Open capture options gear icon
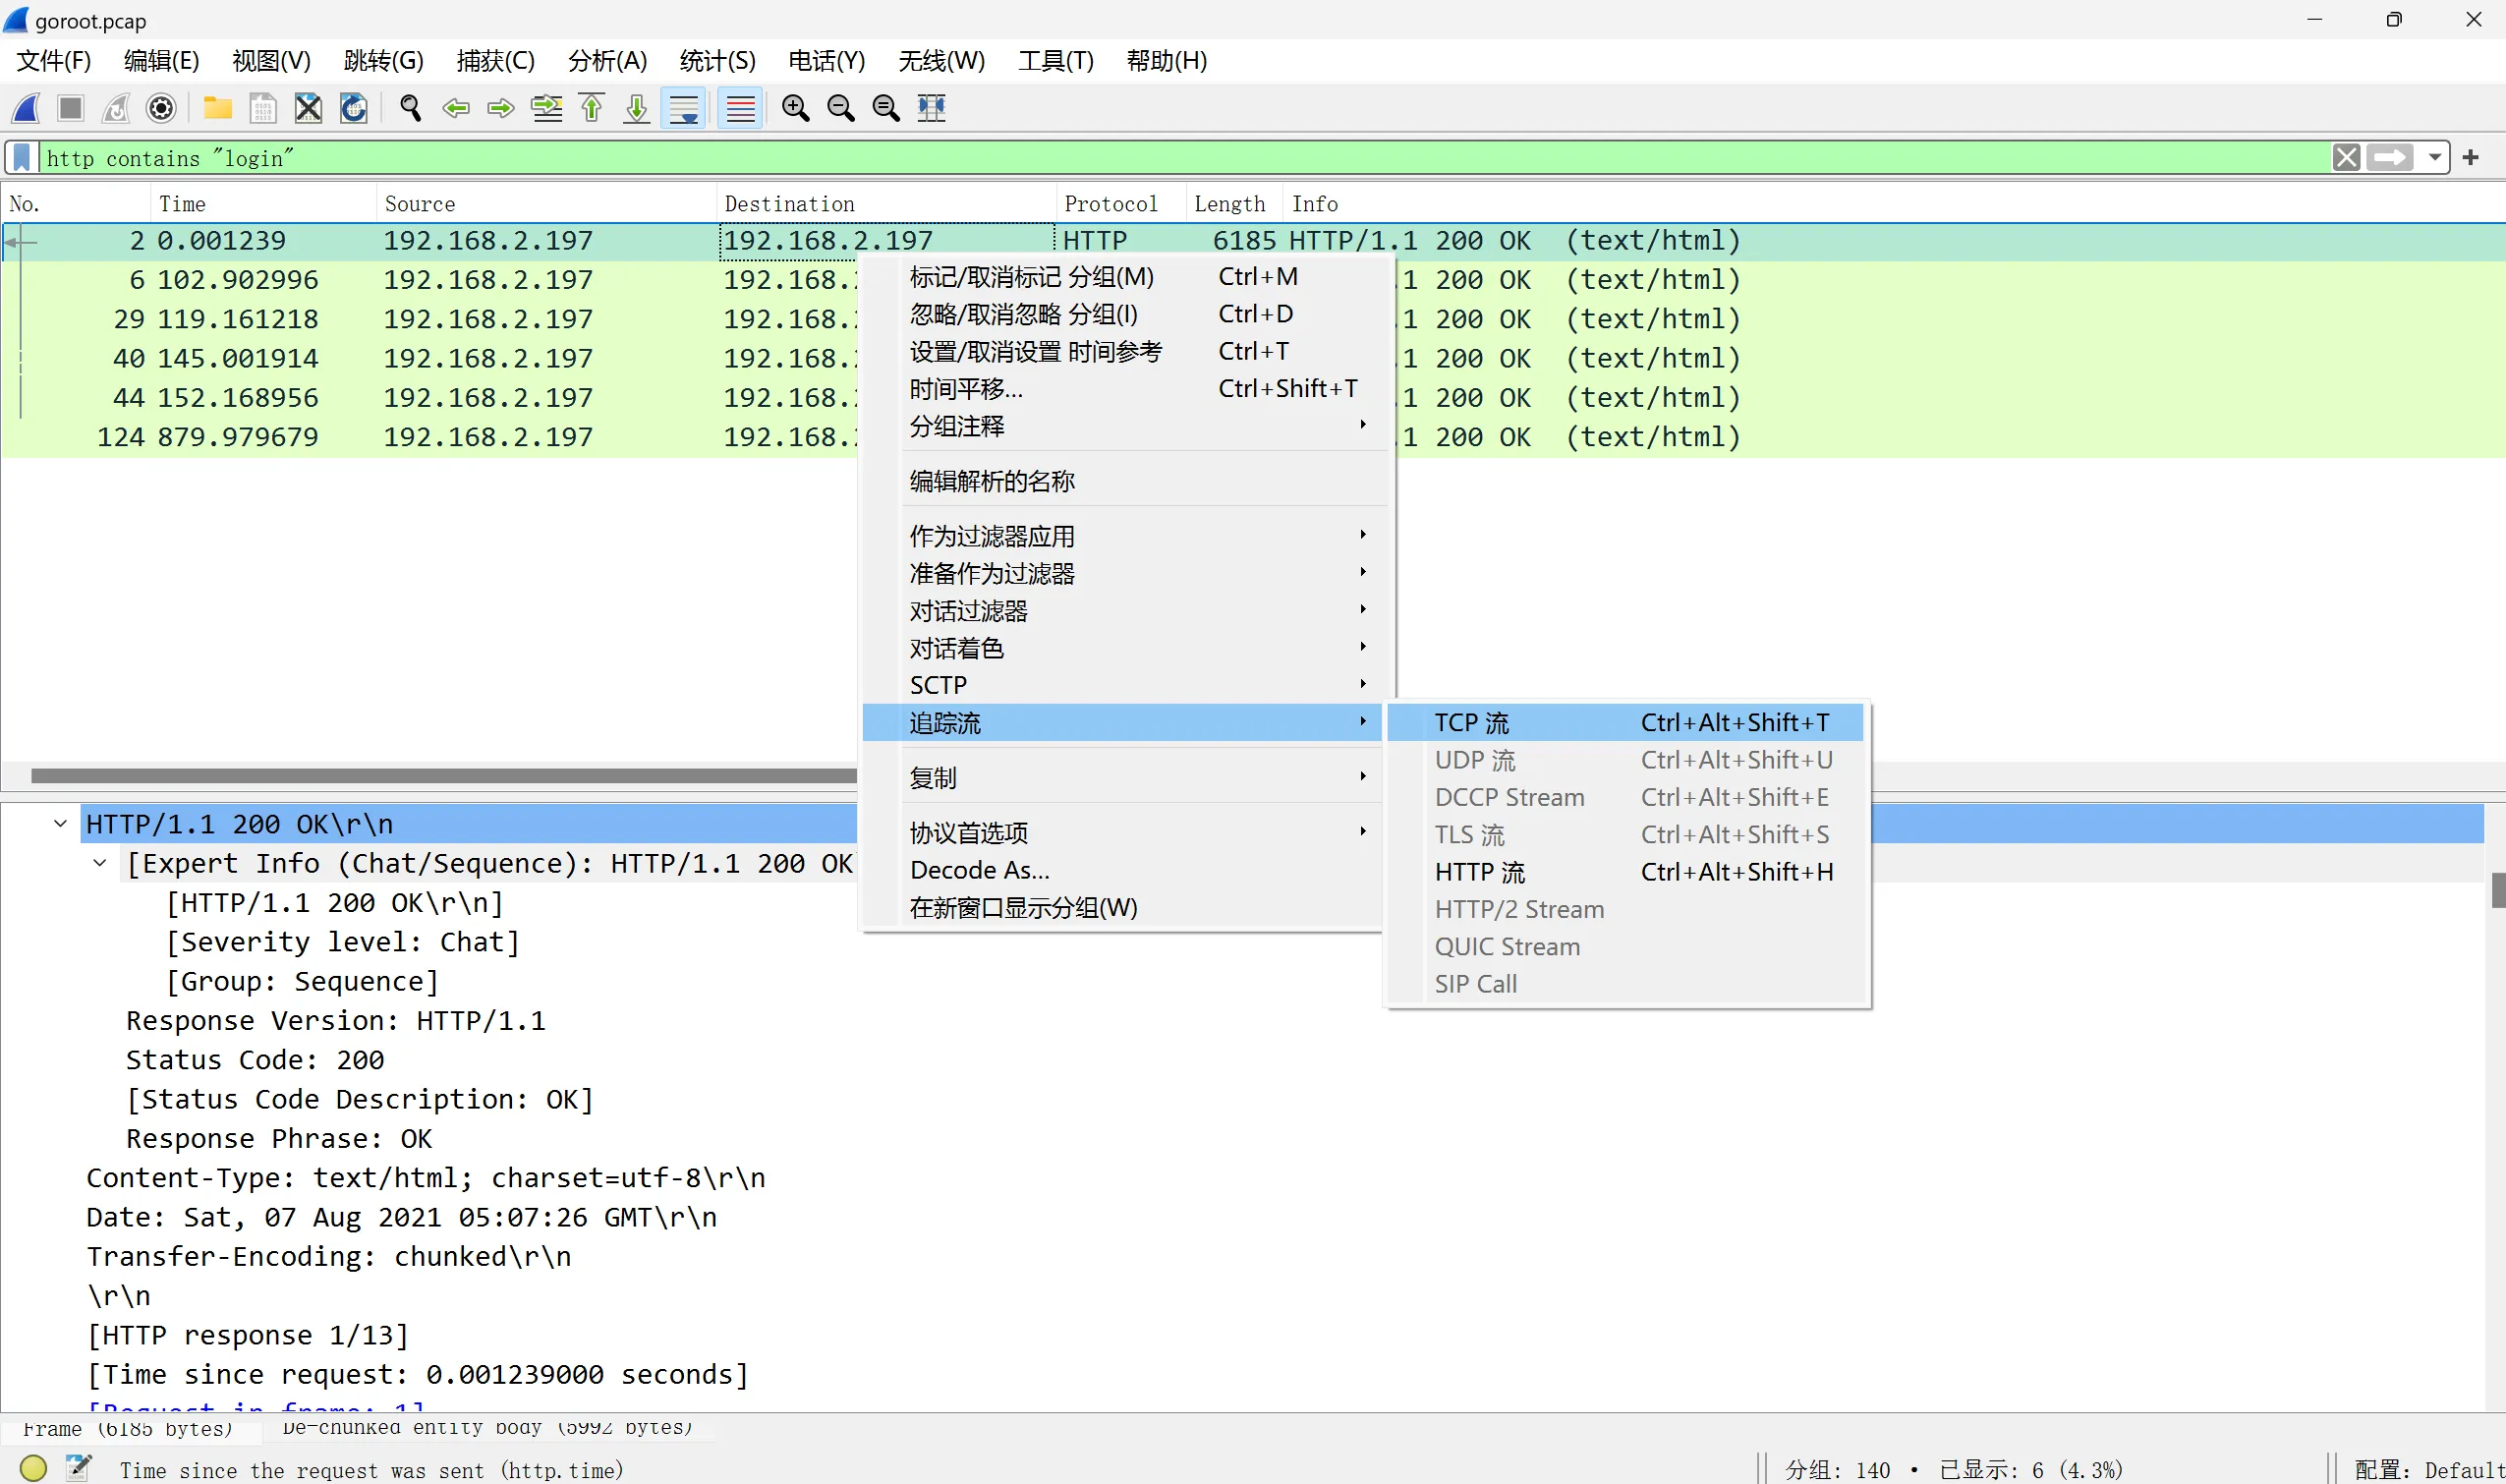Screen dimensions: 2506x1484 (x=161, y=108)
